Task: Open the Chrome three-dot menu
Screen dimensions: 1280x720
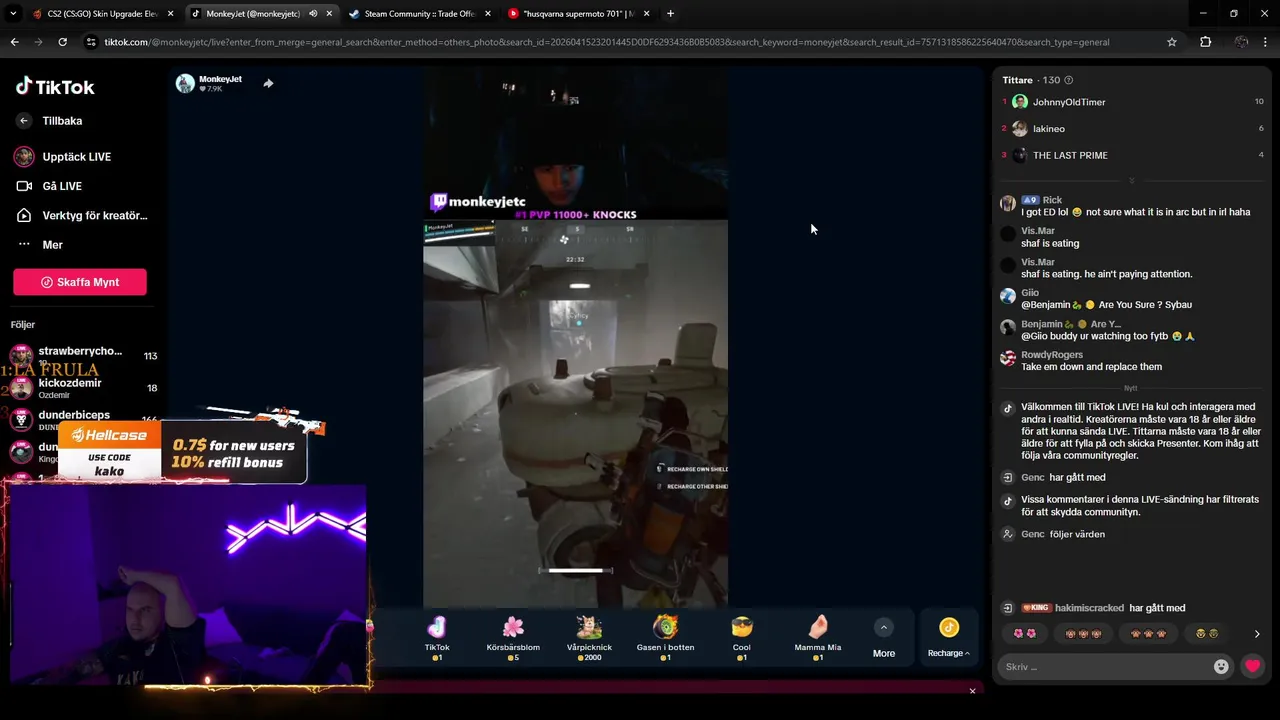Action: point(1266,42)
